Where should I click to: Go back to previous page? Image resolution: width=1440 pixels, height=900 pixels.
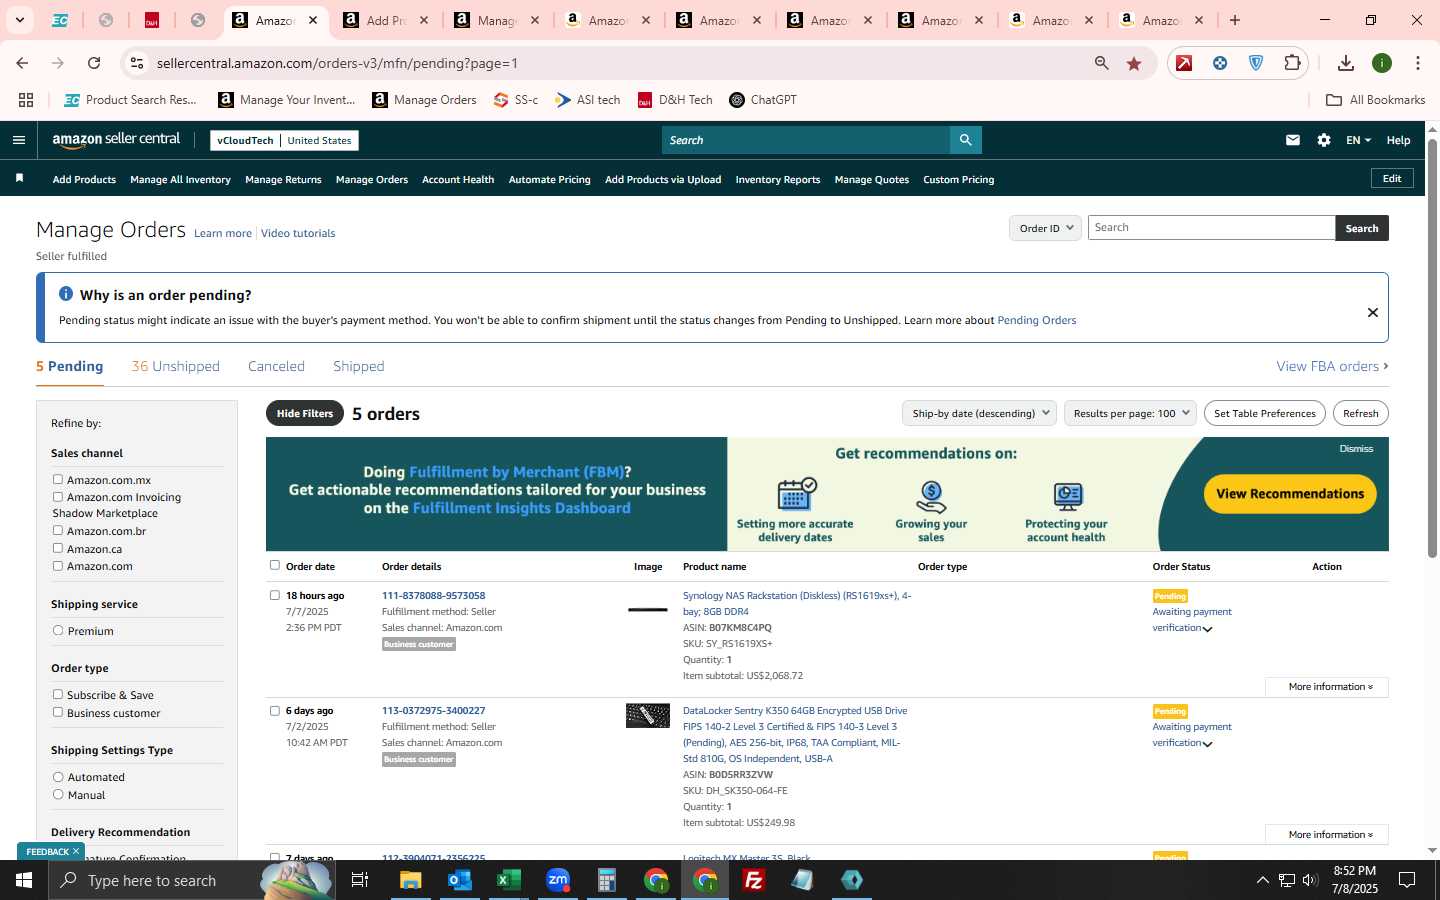click(22, 63)
